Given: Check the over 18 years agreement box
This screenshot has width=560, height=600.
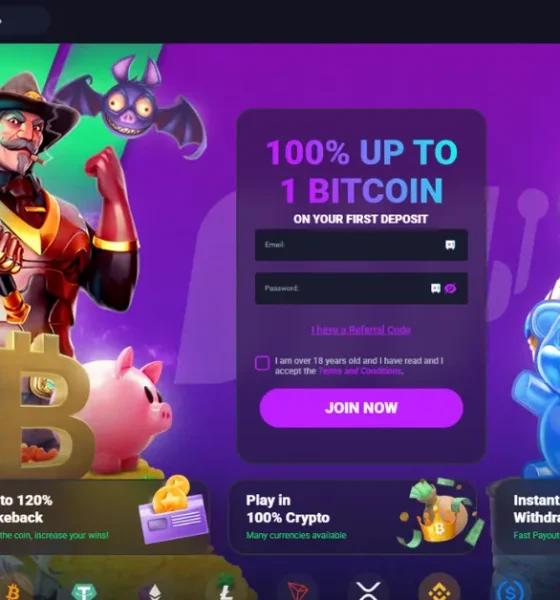Looking at the screenshot, I should 262,363.
